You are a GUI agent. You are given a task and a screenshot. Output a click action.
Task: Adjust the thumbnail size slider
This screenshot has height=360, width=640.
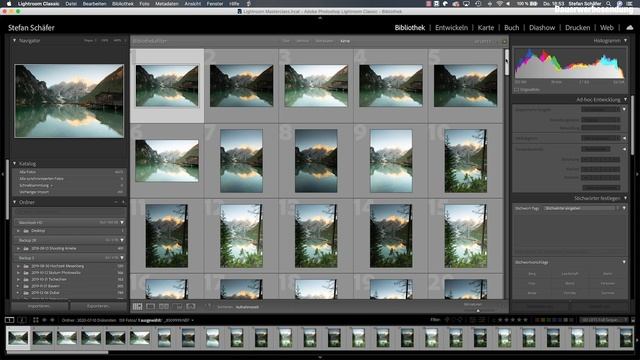point(478,310)
